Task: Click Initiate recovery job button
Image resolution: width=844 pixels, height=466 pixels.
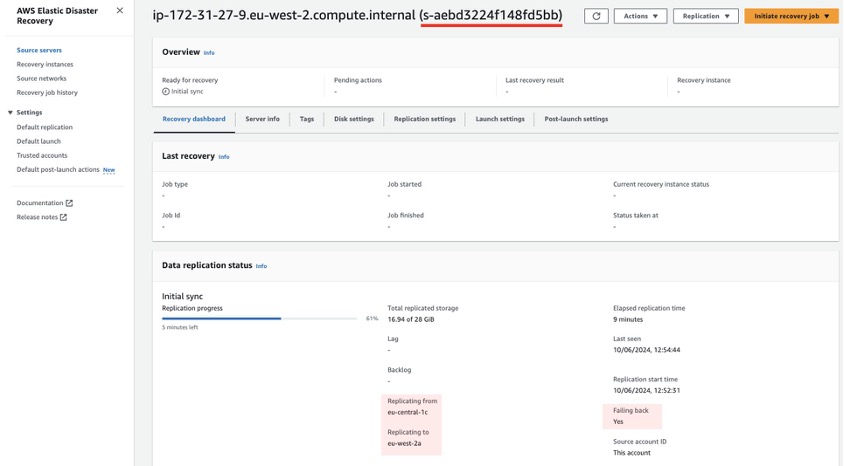Action: click(791, 16)
